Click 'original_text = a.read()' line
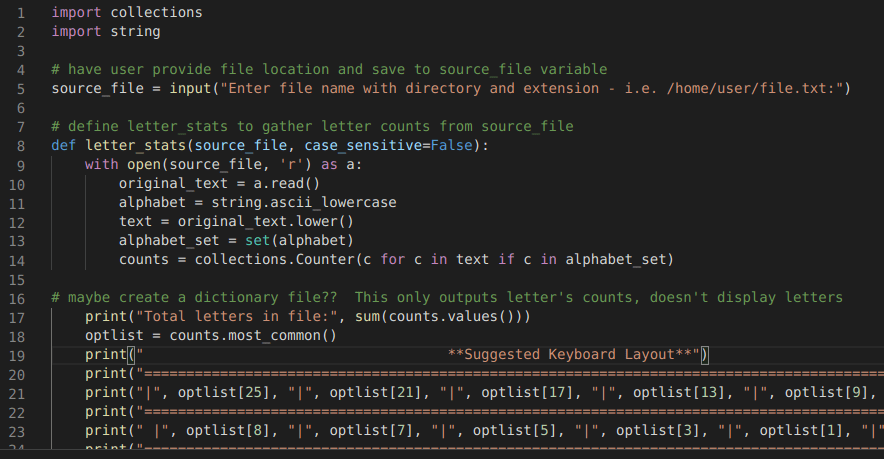The image size is (884, 459). pos(218,183)
